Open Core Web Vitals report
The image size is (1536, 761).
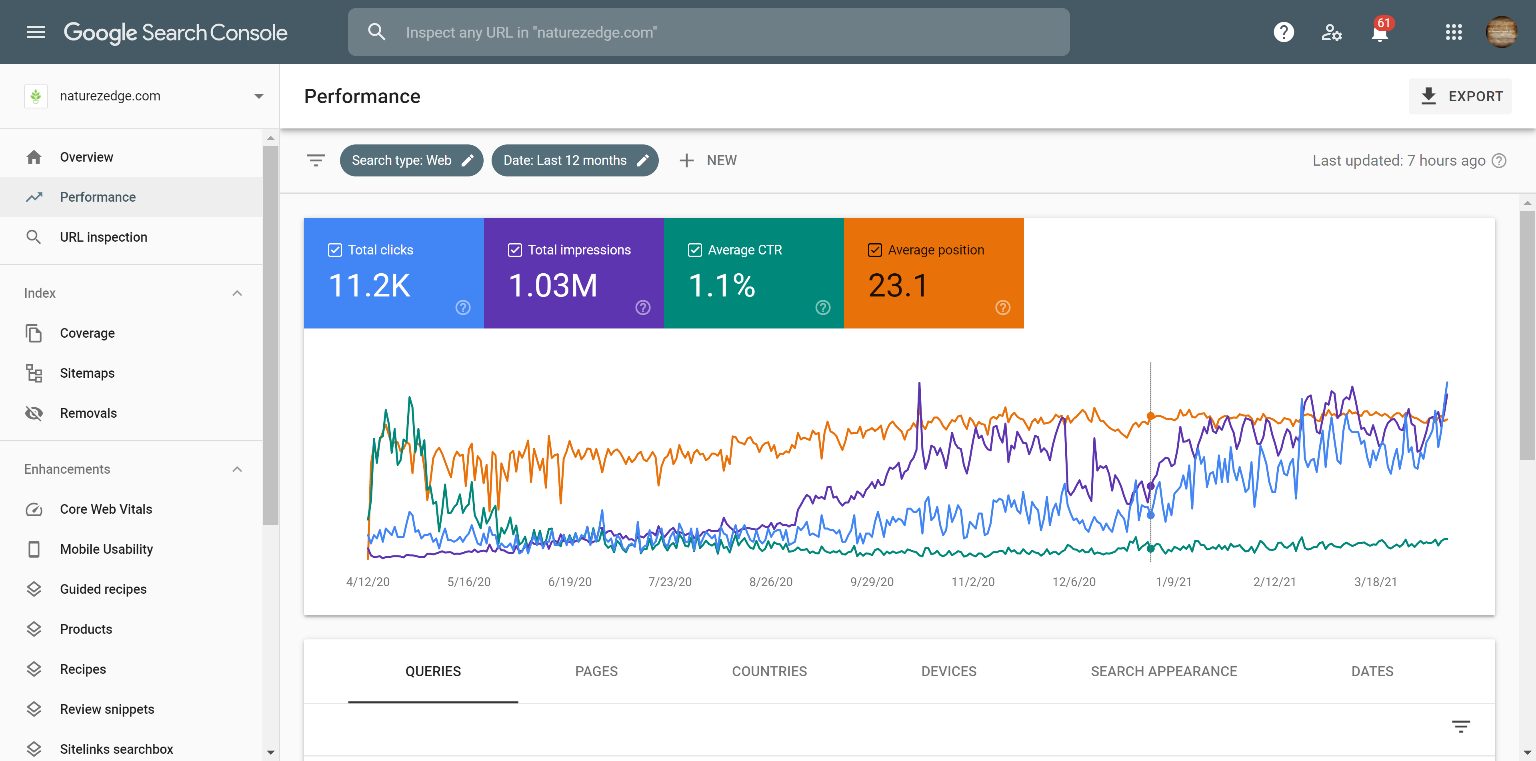(131, 509)
